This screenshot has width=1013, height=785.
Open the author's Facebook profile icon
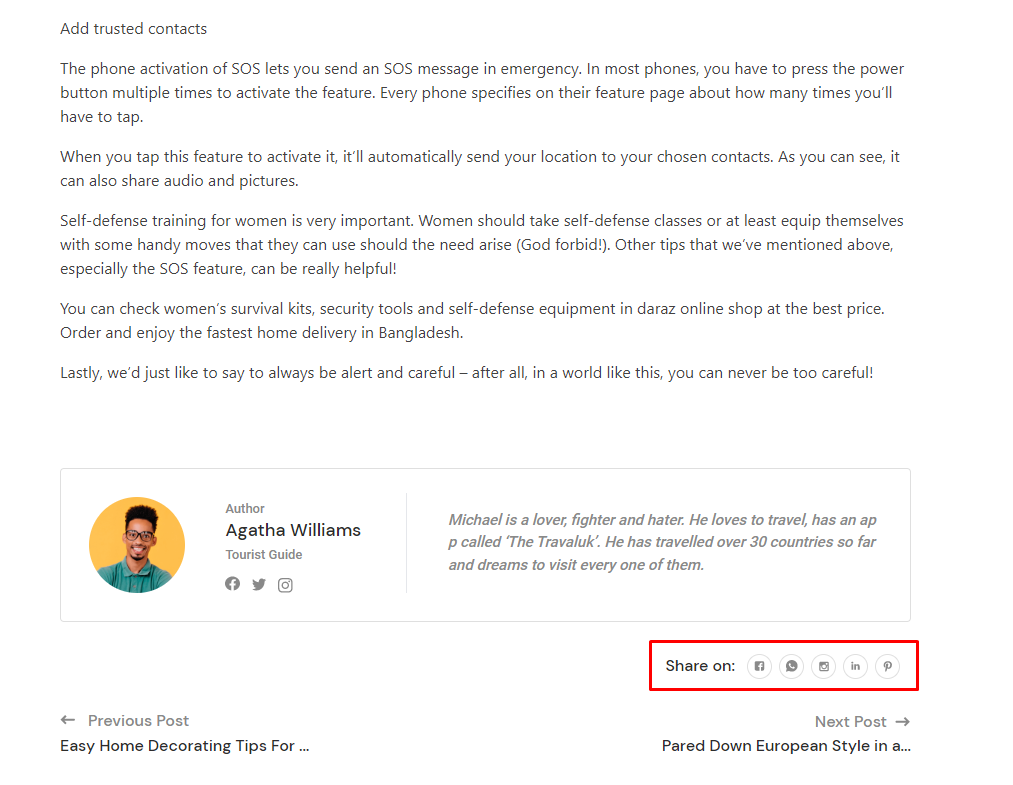[233, 584]
